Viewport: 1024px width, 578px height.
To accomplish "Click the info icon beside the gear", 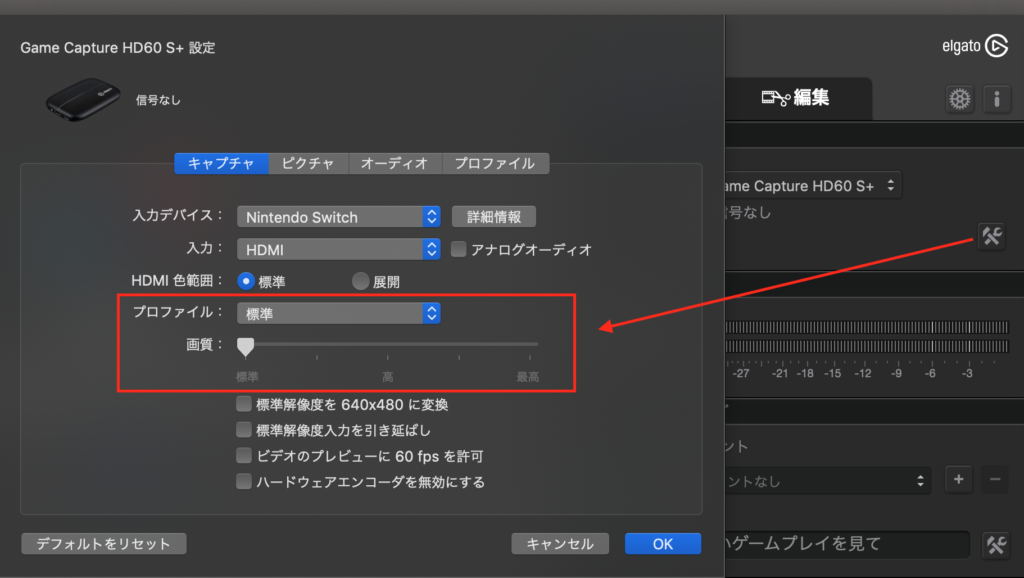I will tap(996, 98).
